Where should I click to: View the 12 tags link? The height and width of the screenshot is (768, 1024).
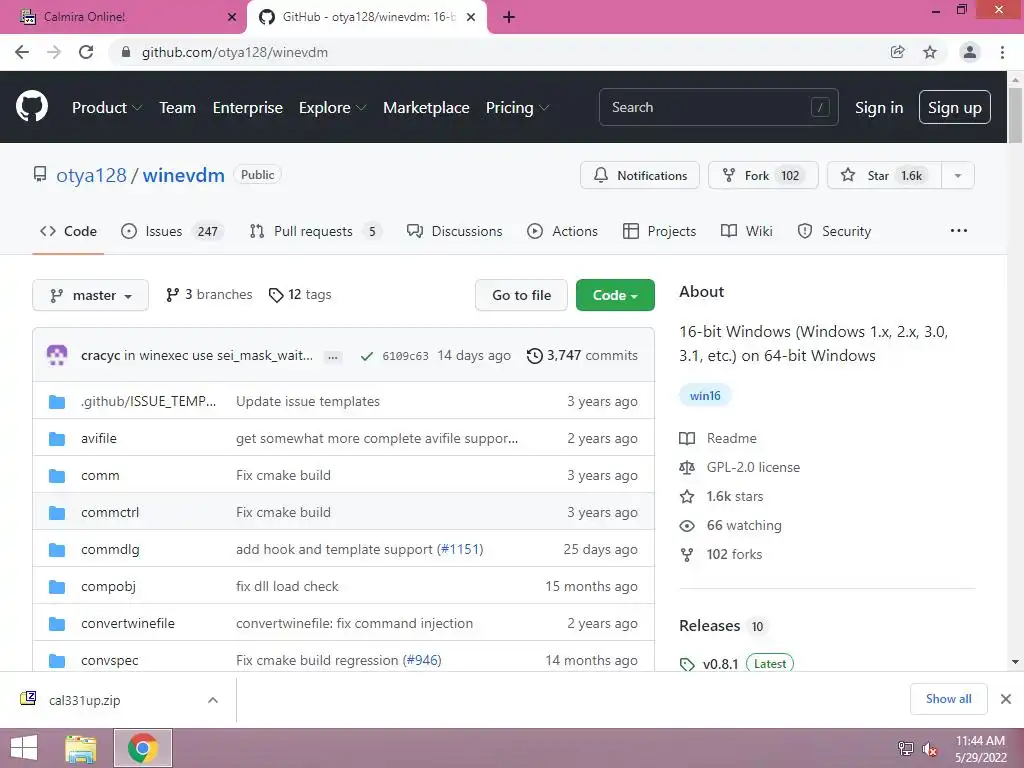point(300,295)
